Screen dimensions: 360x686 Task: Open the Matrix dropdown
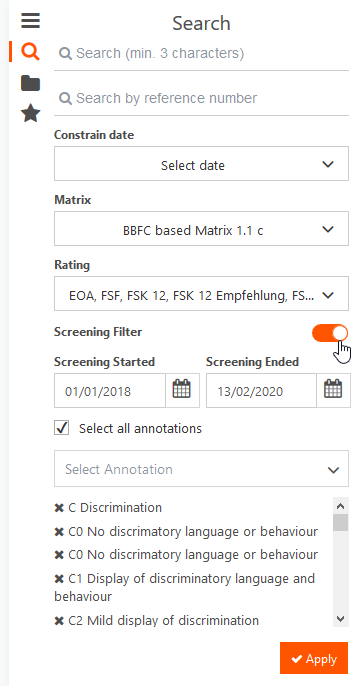pos(201,229)
